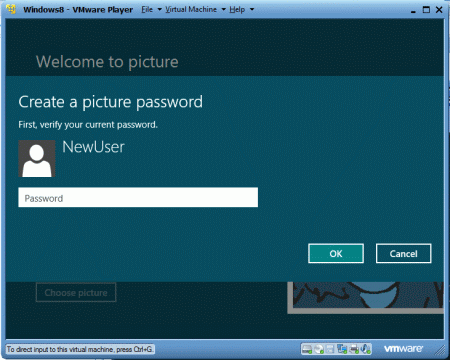
Task: Maximize the VMware Player window
Action: click(x=426, y=10)
